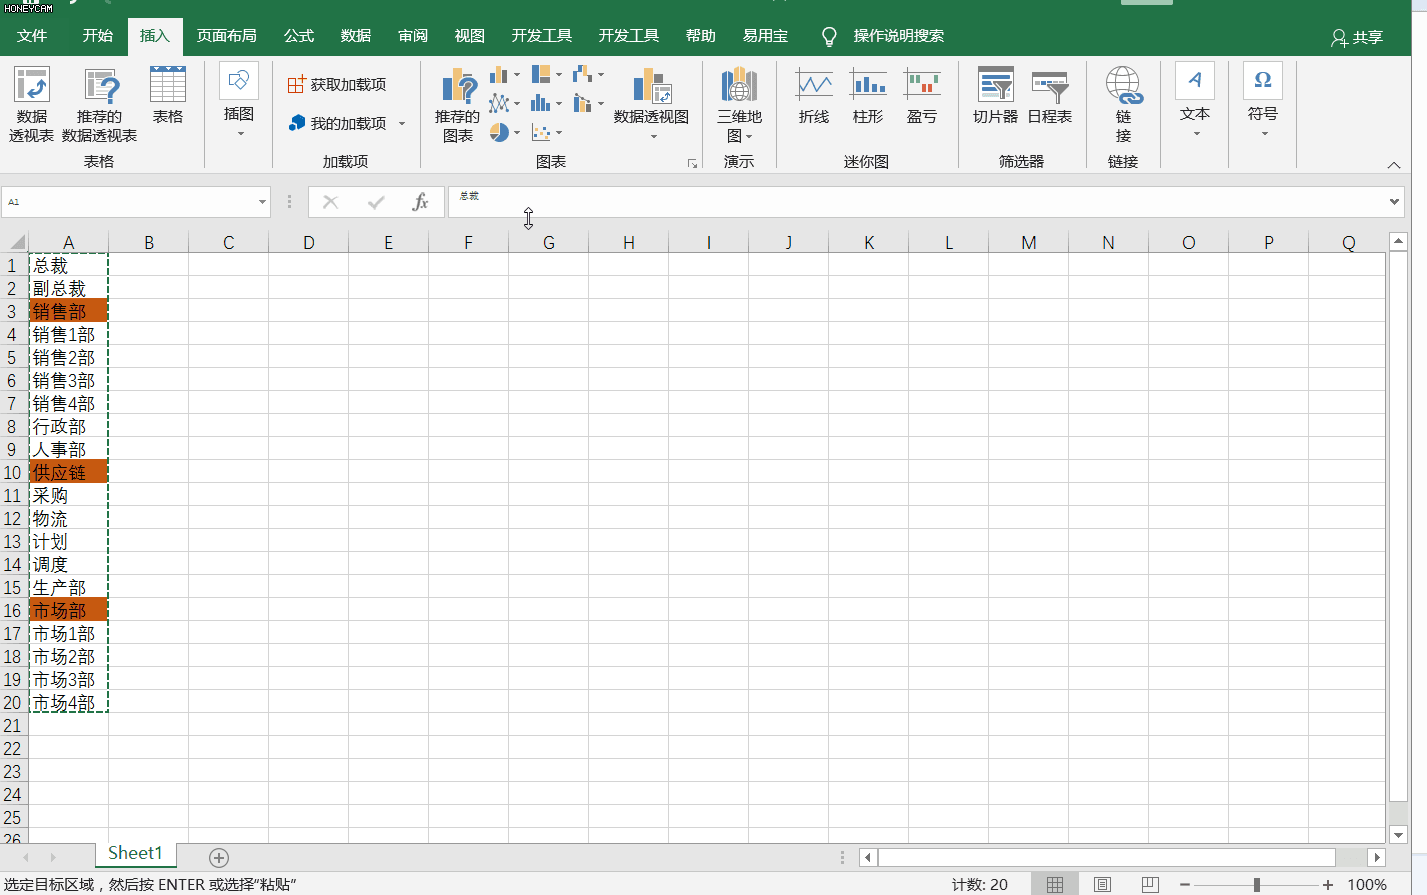
Task: Select the Sheet1 tab
Action: pos(135,853)
